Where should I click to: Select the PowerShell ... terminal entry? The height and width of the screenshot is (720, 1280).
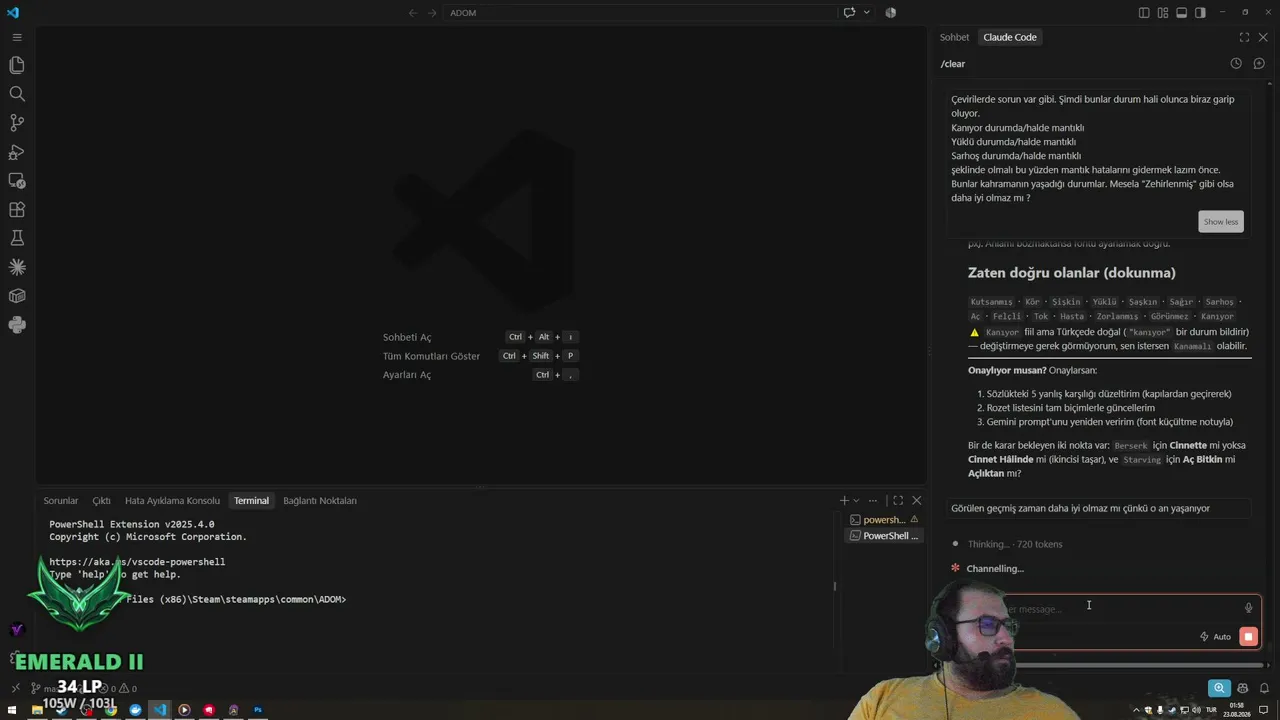tap(884, 536)
